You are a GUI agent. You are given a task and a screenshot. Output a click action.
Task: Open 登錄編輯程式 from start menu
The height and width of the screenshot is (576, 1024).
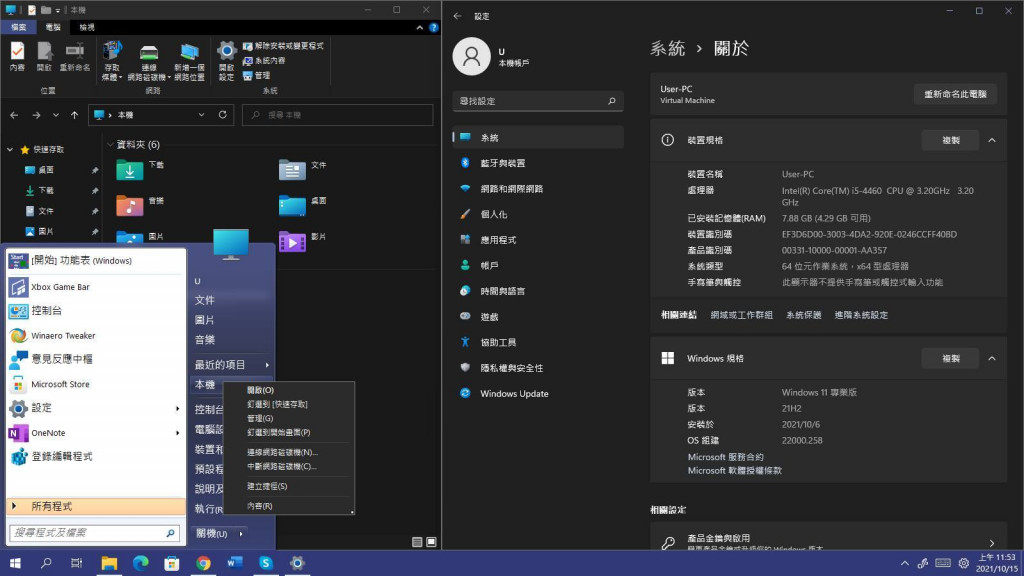95,456
